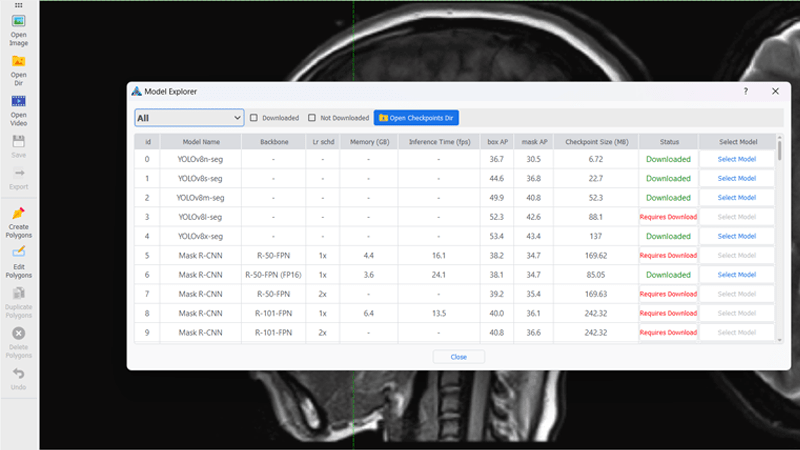Screen dimensions: 800x450
Task: Choose Select Model for YOLOv8x-seg
Action: tap(736, 236)
